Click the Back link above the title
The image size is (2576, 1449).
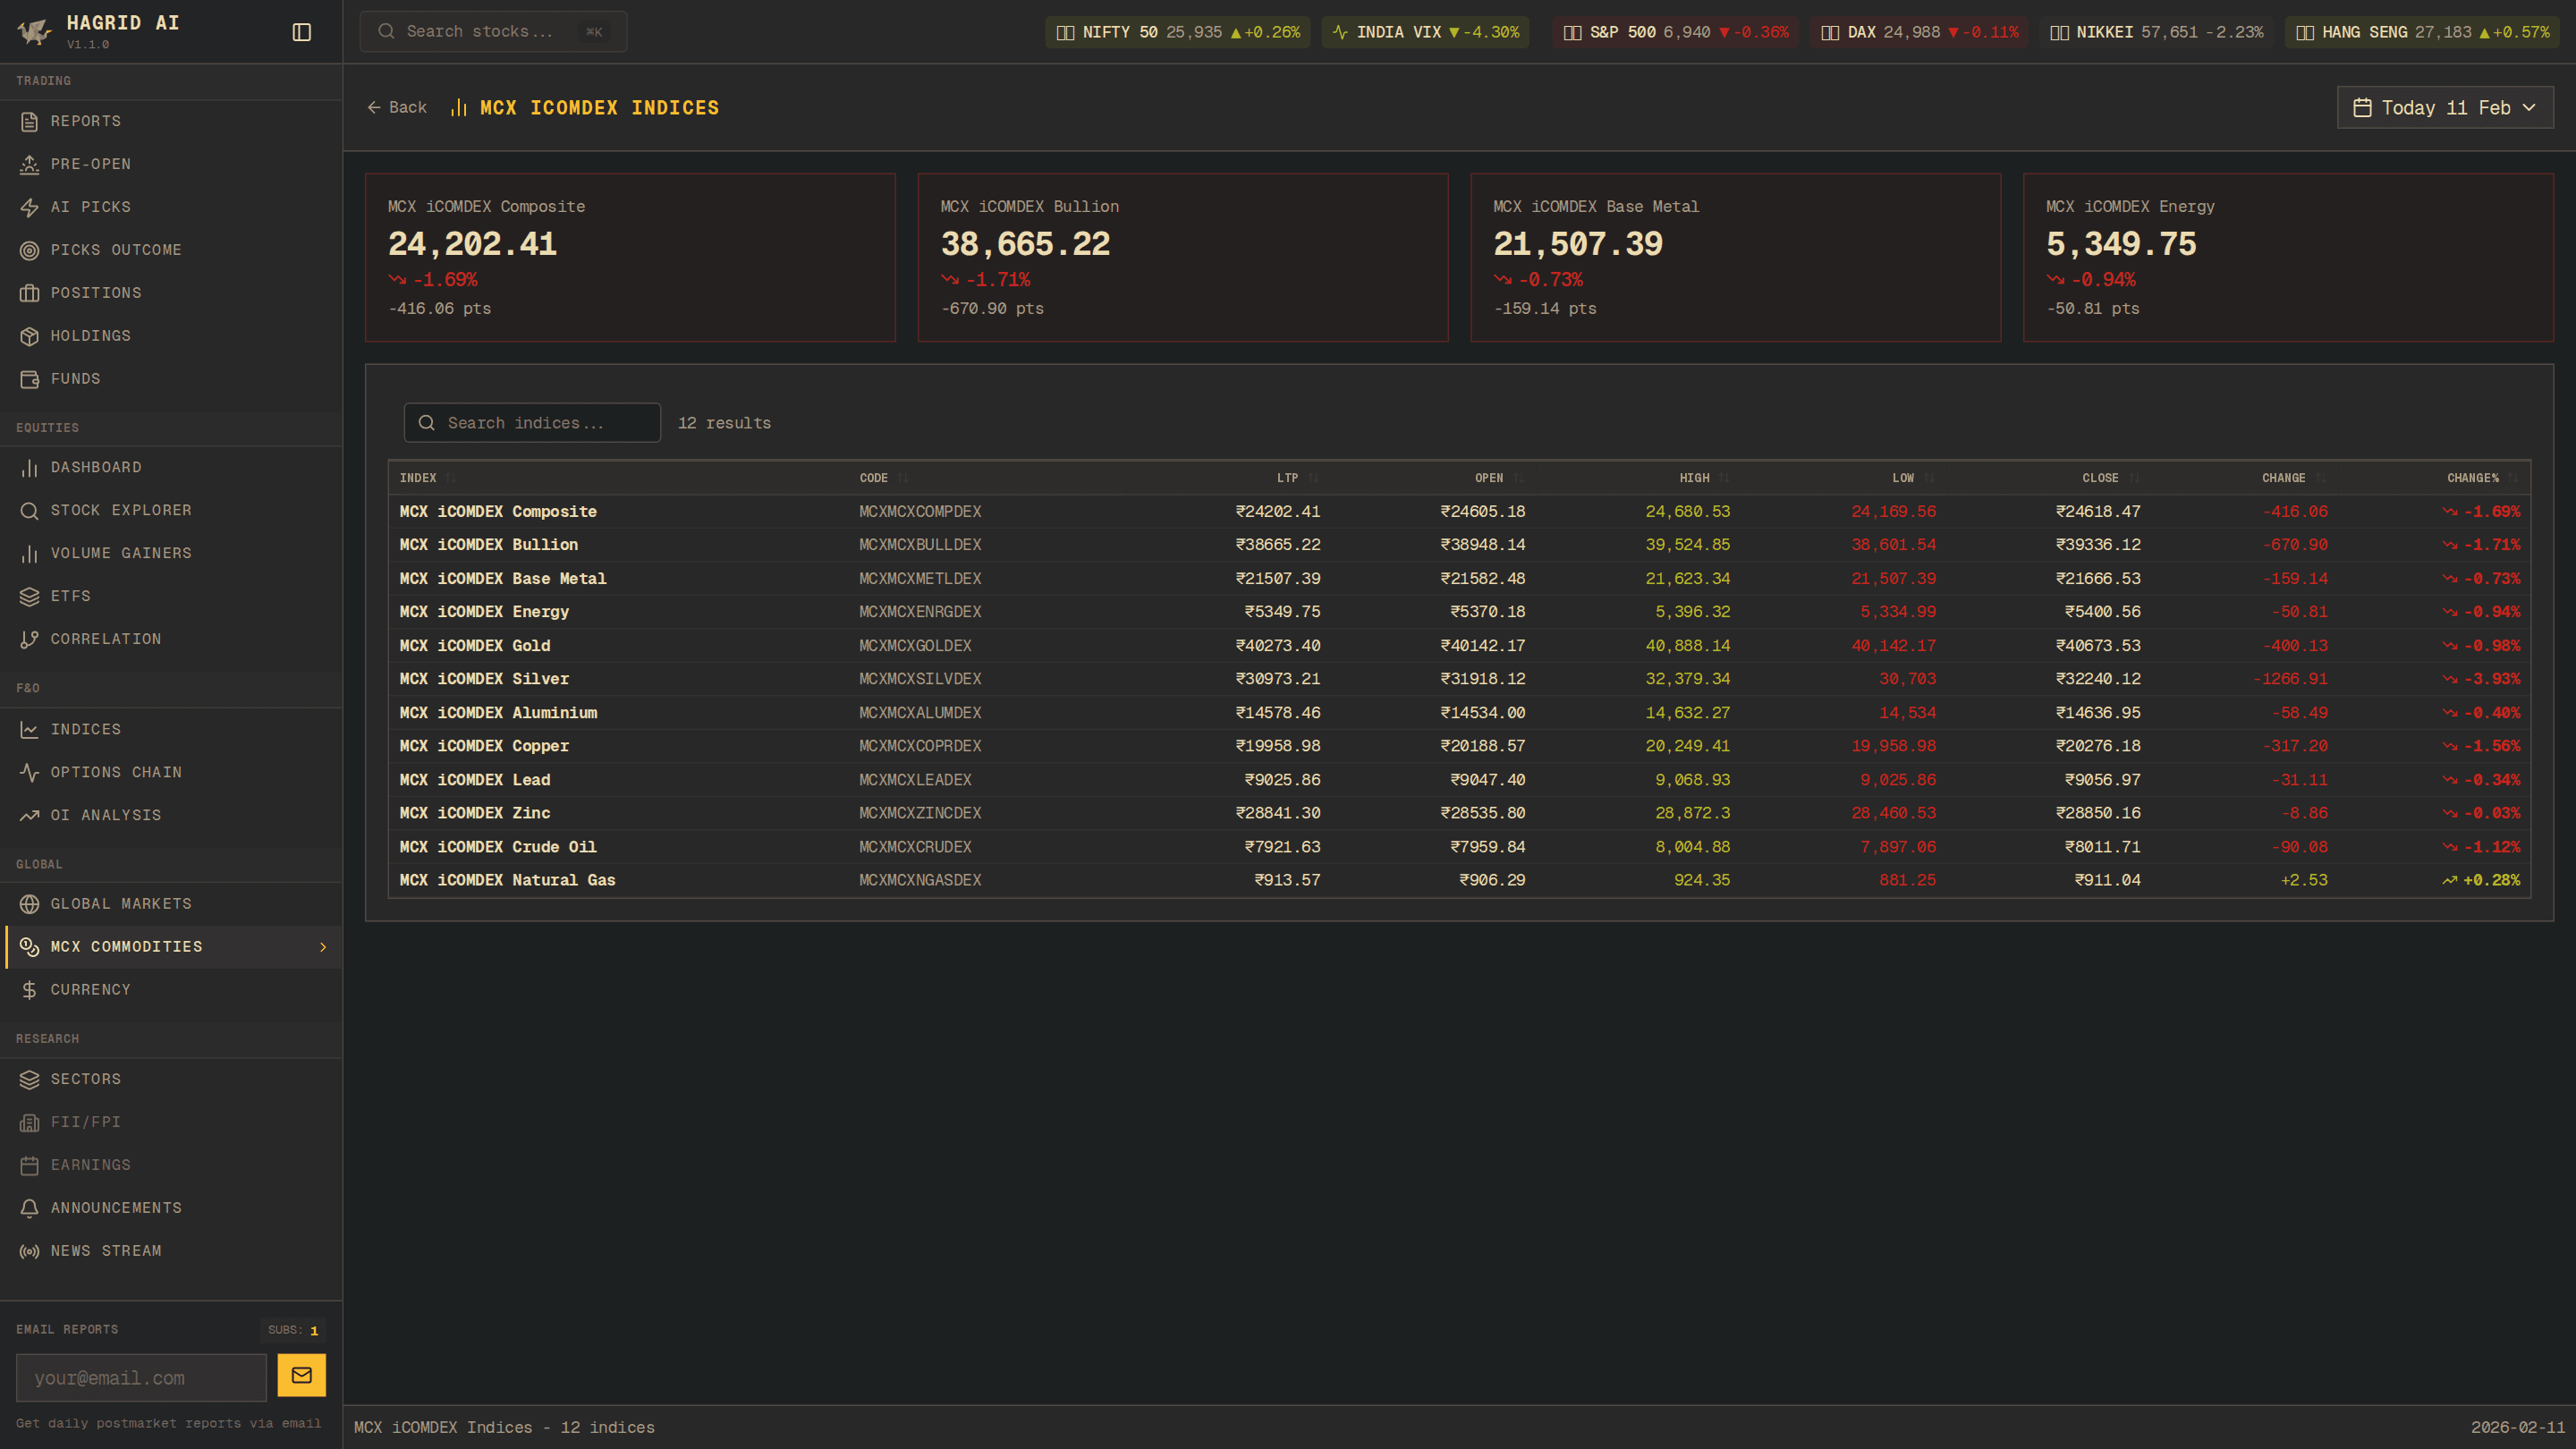pyautogui.click(x=396, y=107)
